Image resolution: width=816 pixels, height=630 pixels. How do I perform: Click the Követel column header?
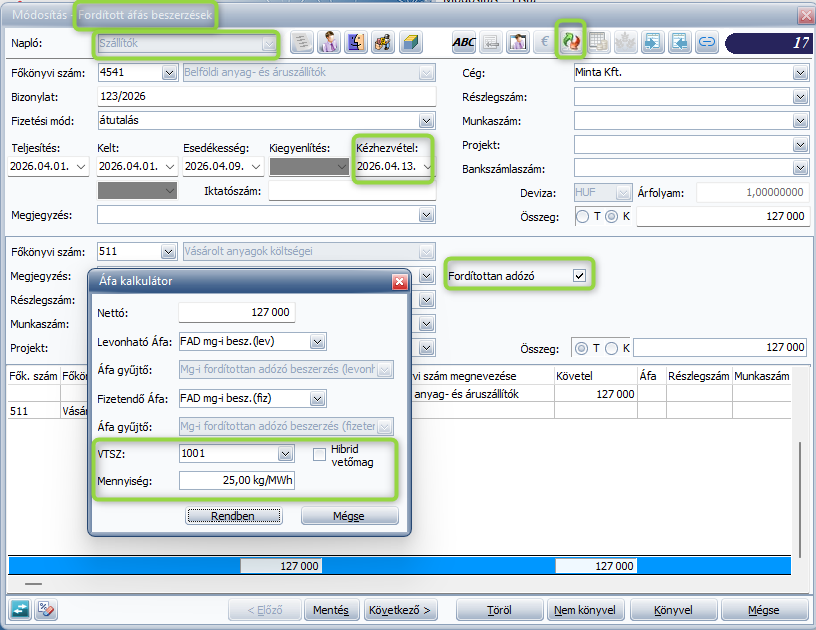click(595, 376)
